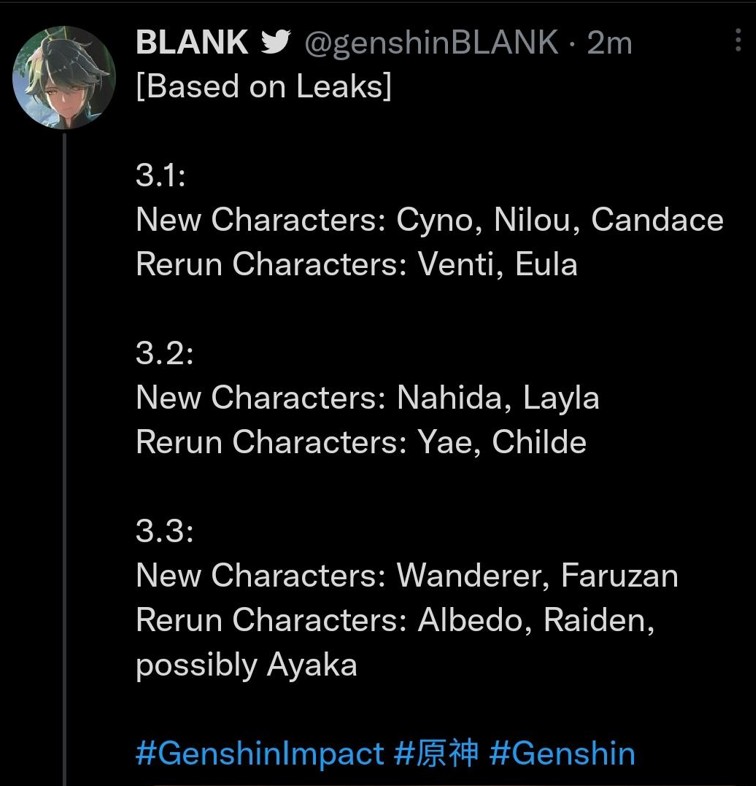The height and width of the screenshot is (786, 756).
Task: Click the @genshinBLANK handle
Action: (431, 42)
